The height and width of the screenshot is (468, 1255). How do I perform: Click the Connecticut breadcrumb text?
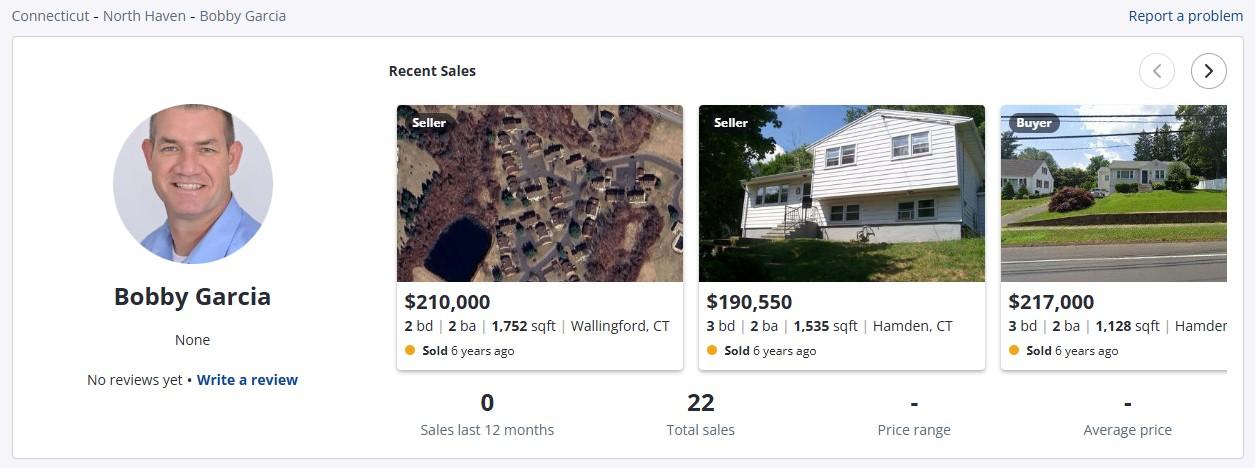click(49, 16)
